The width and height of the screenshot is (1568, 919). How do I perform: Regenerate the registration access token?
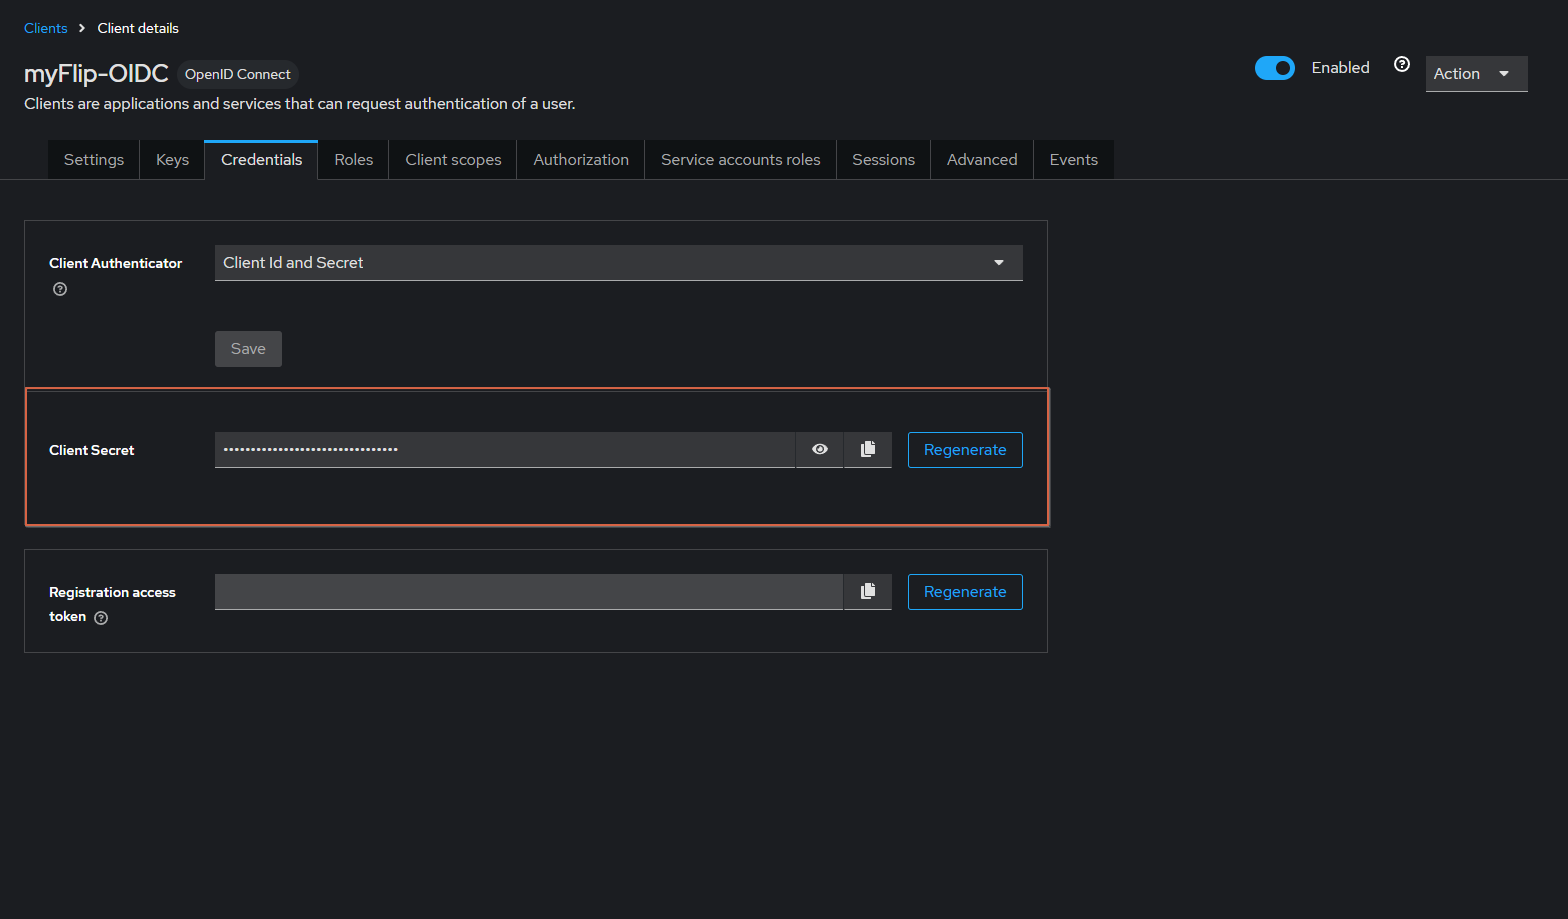pos(965,592)
